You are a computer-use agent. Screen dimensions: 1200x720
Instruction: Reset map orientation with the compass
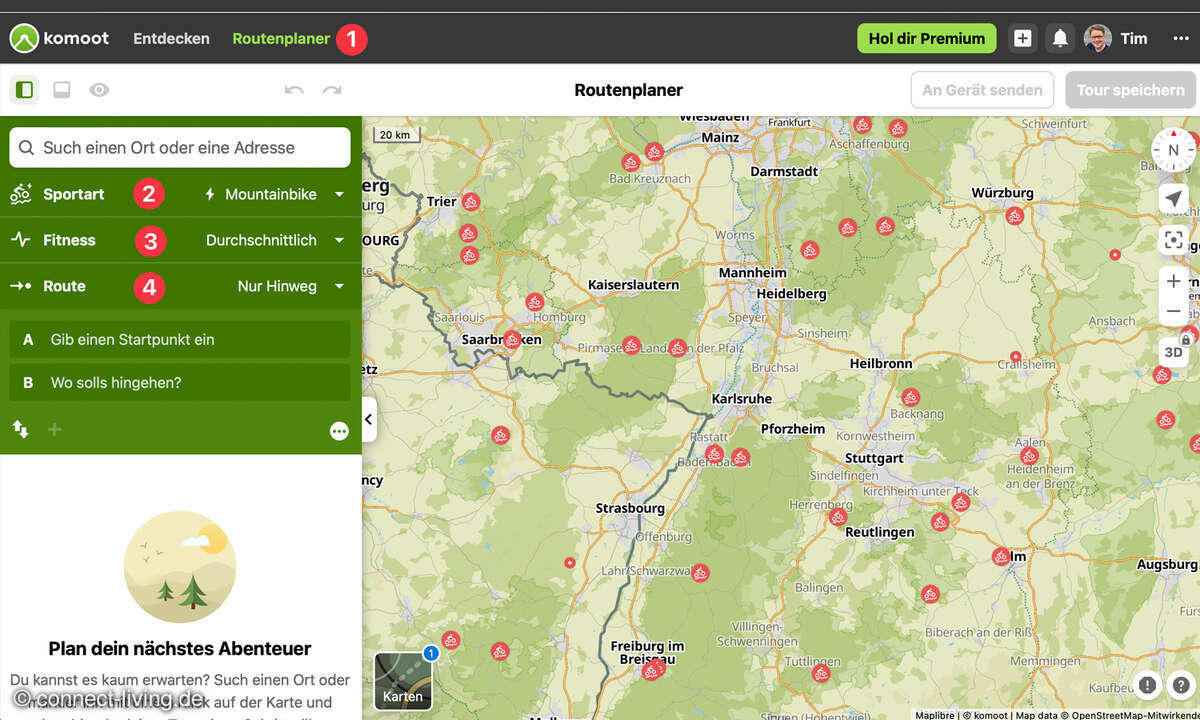pyautogui.click(x=1173, y=151)
